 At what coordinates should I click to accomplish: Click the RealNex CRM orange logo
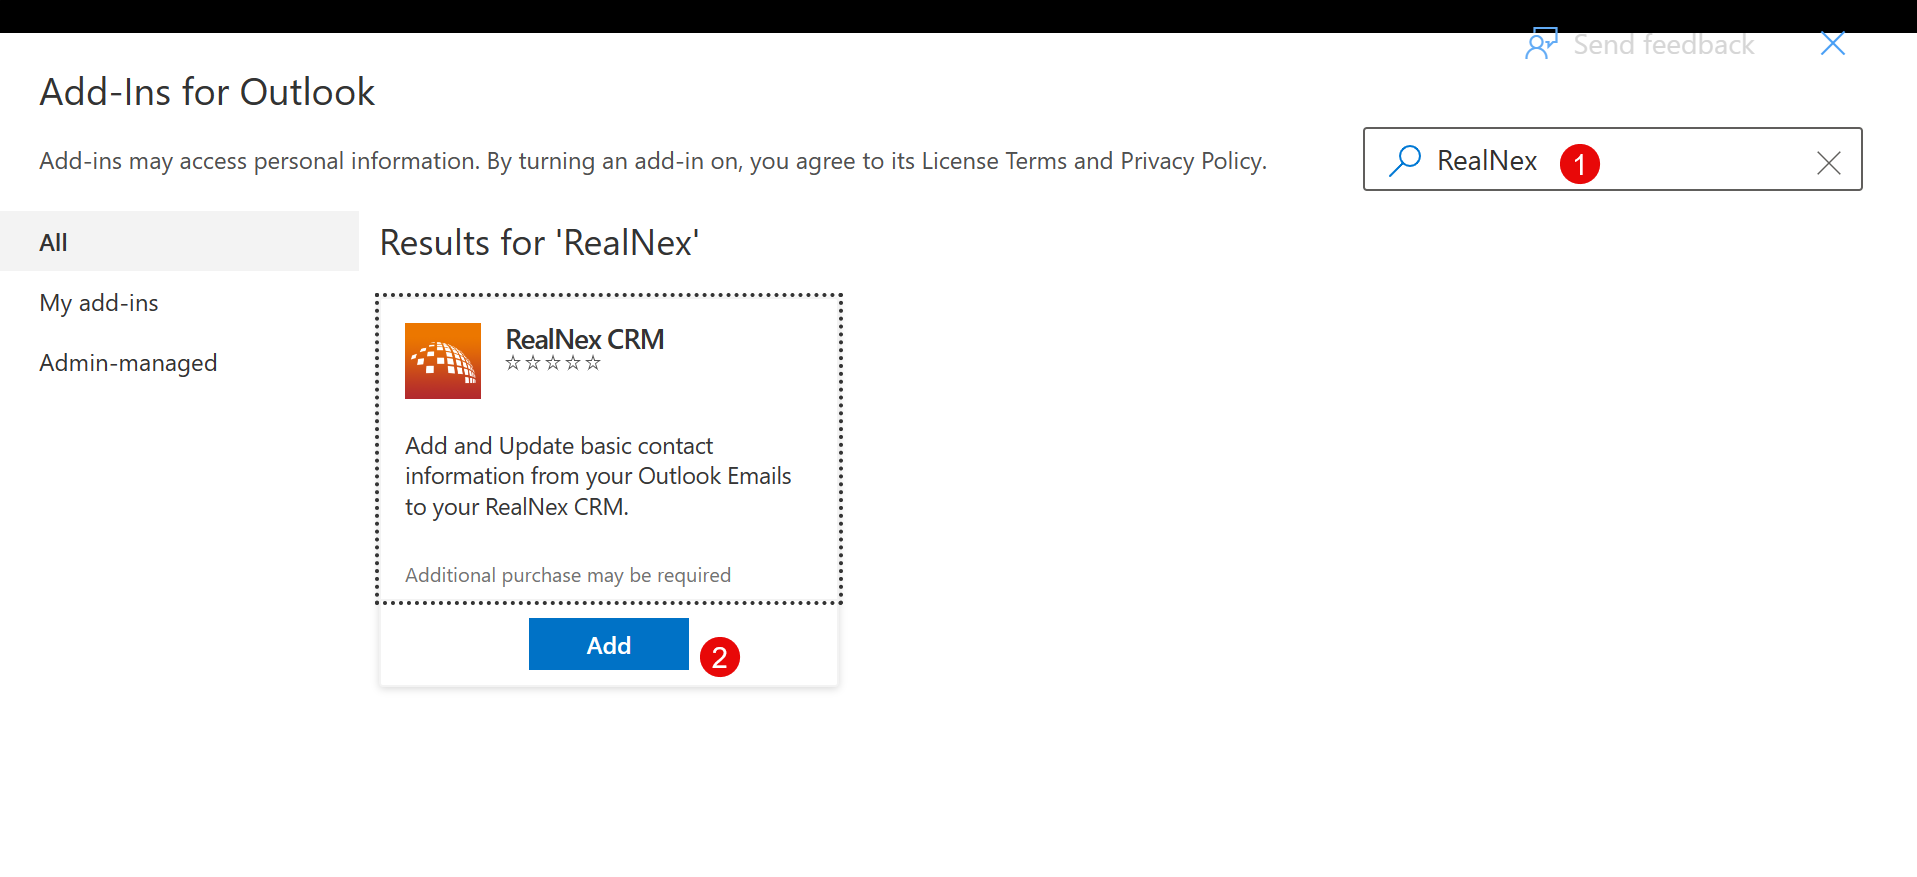pos(443,361)
